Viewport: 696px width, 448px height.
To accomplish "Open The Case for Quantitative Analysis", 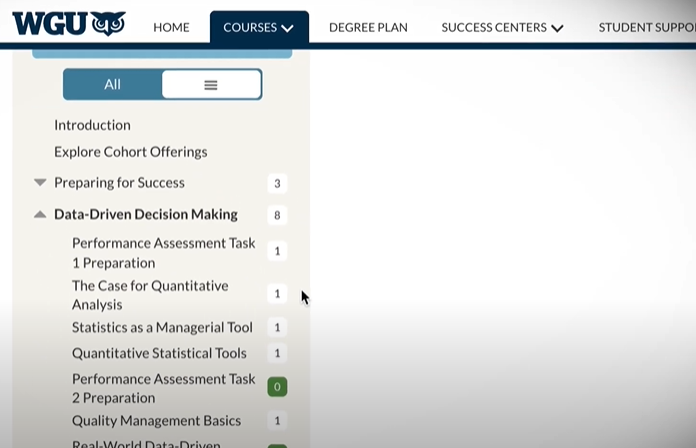I will tap(150, 295).
